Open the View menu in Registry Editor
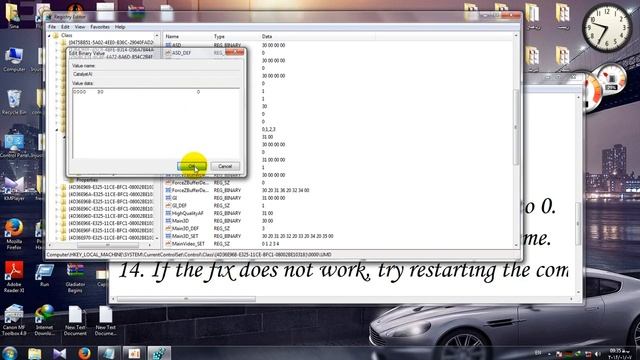The image size is (640, 360). point(80,27)
